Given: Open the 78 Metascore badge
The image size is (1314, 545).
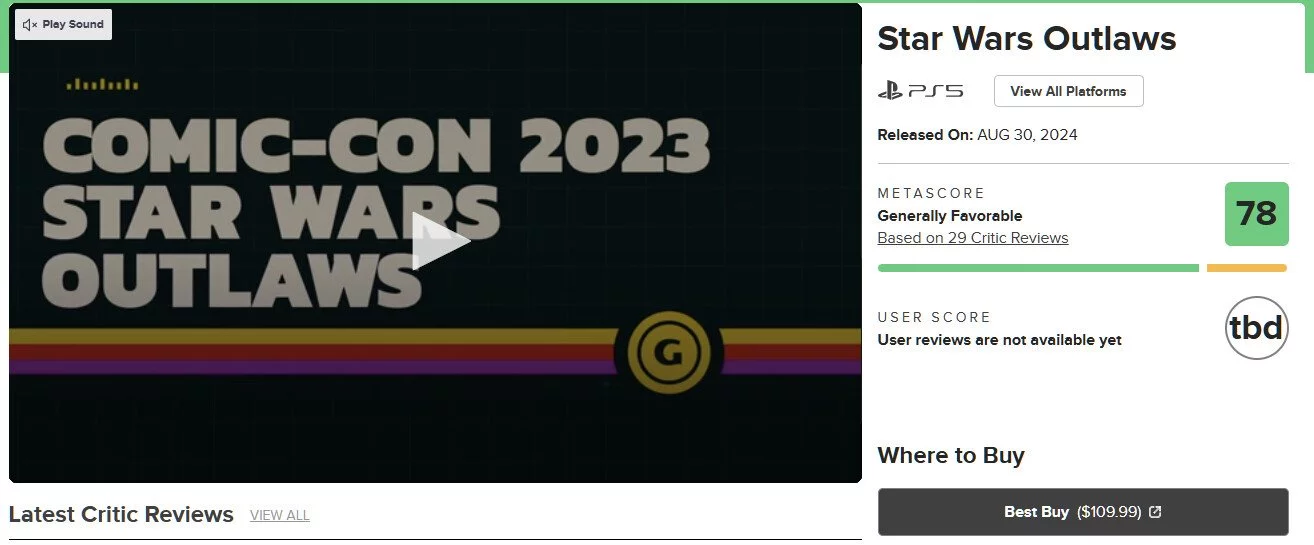Looking at the screenshot, I should pos(1256,214).
